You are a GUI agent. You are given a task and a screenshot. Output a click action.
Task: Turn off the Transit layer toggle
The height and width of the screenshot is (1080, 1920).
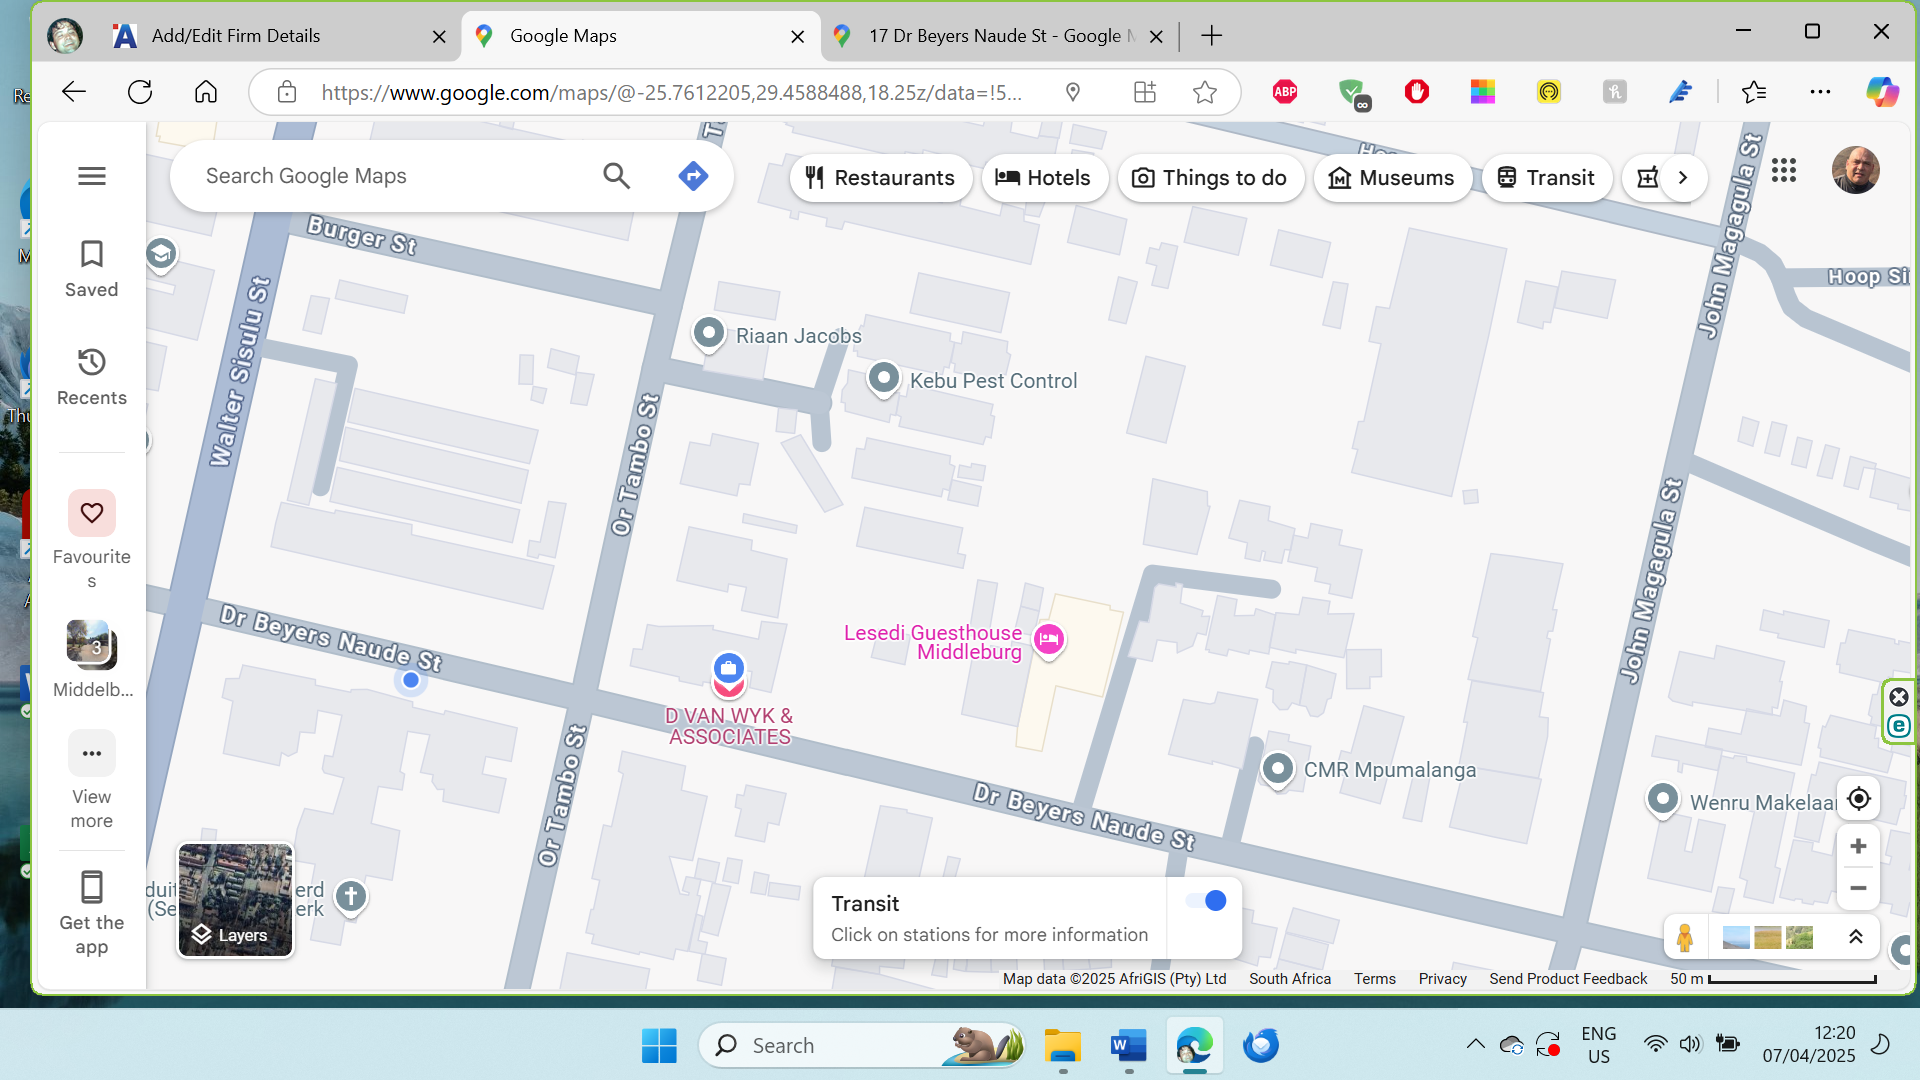pyautogui.click(x=1206, y=901)
